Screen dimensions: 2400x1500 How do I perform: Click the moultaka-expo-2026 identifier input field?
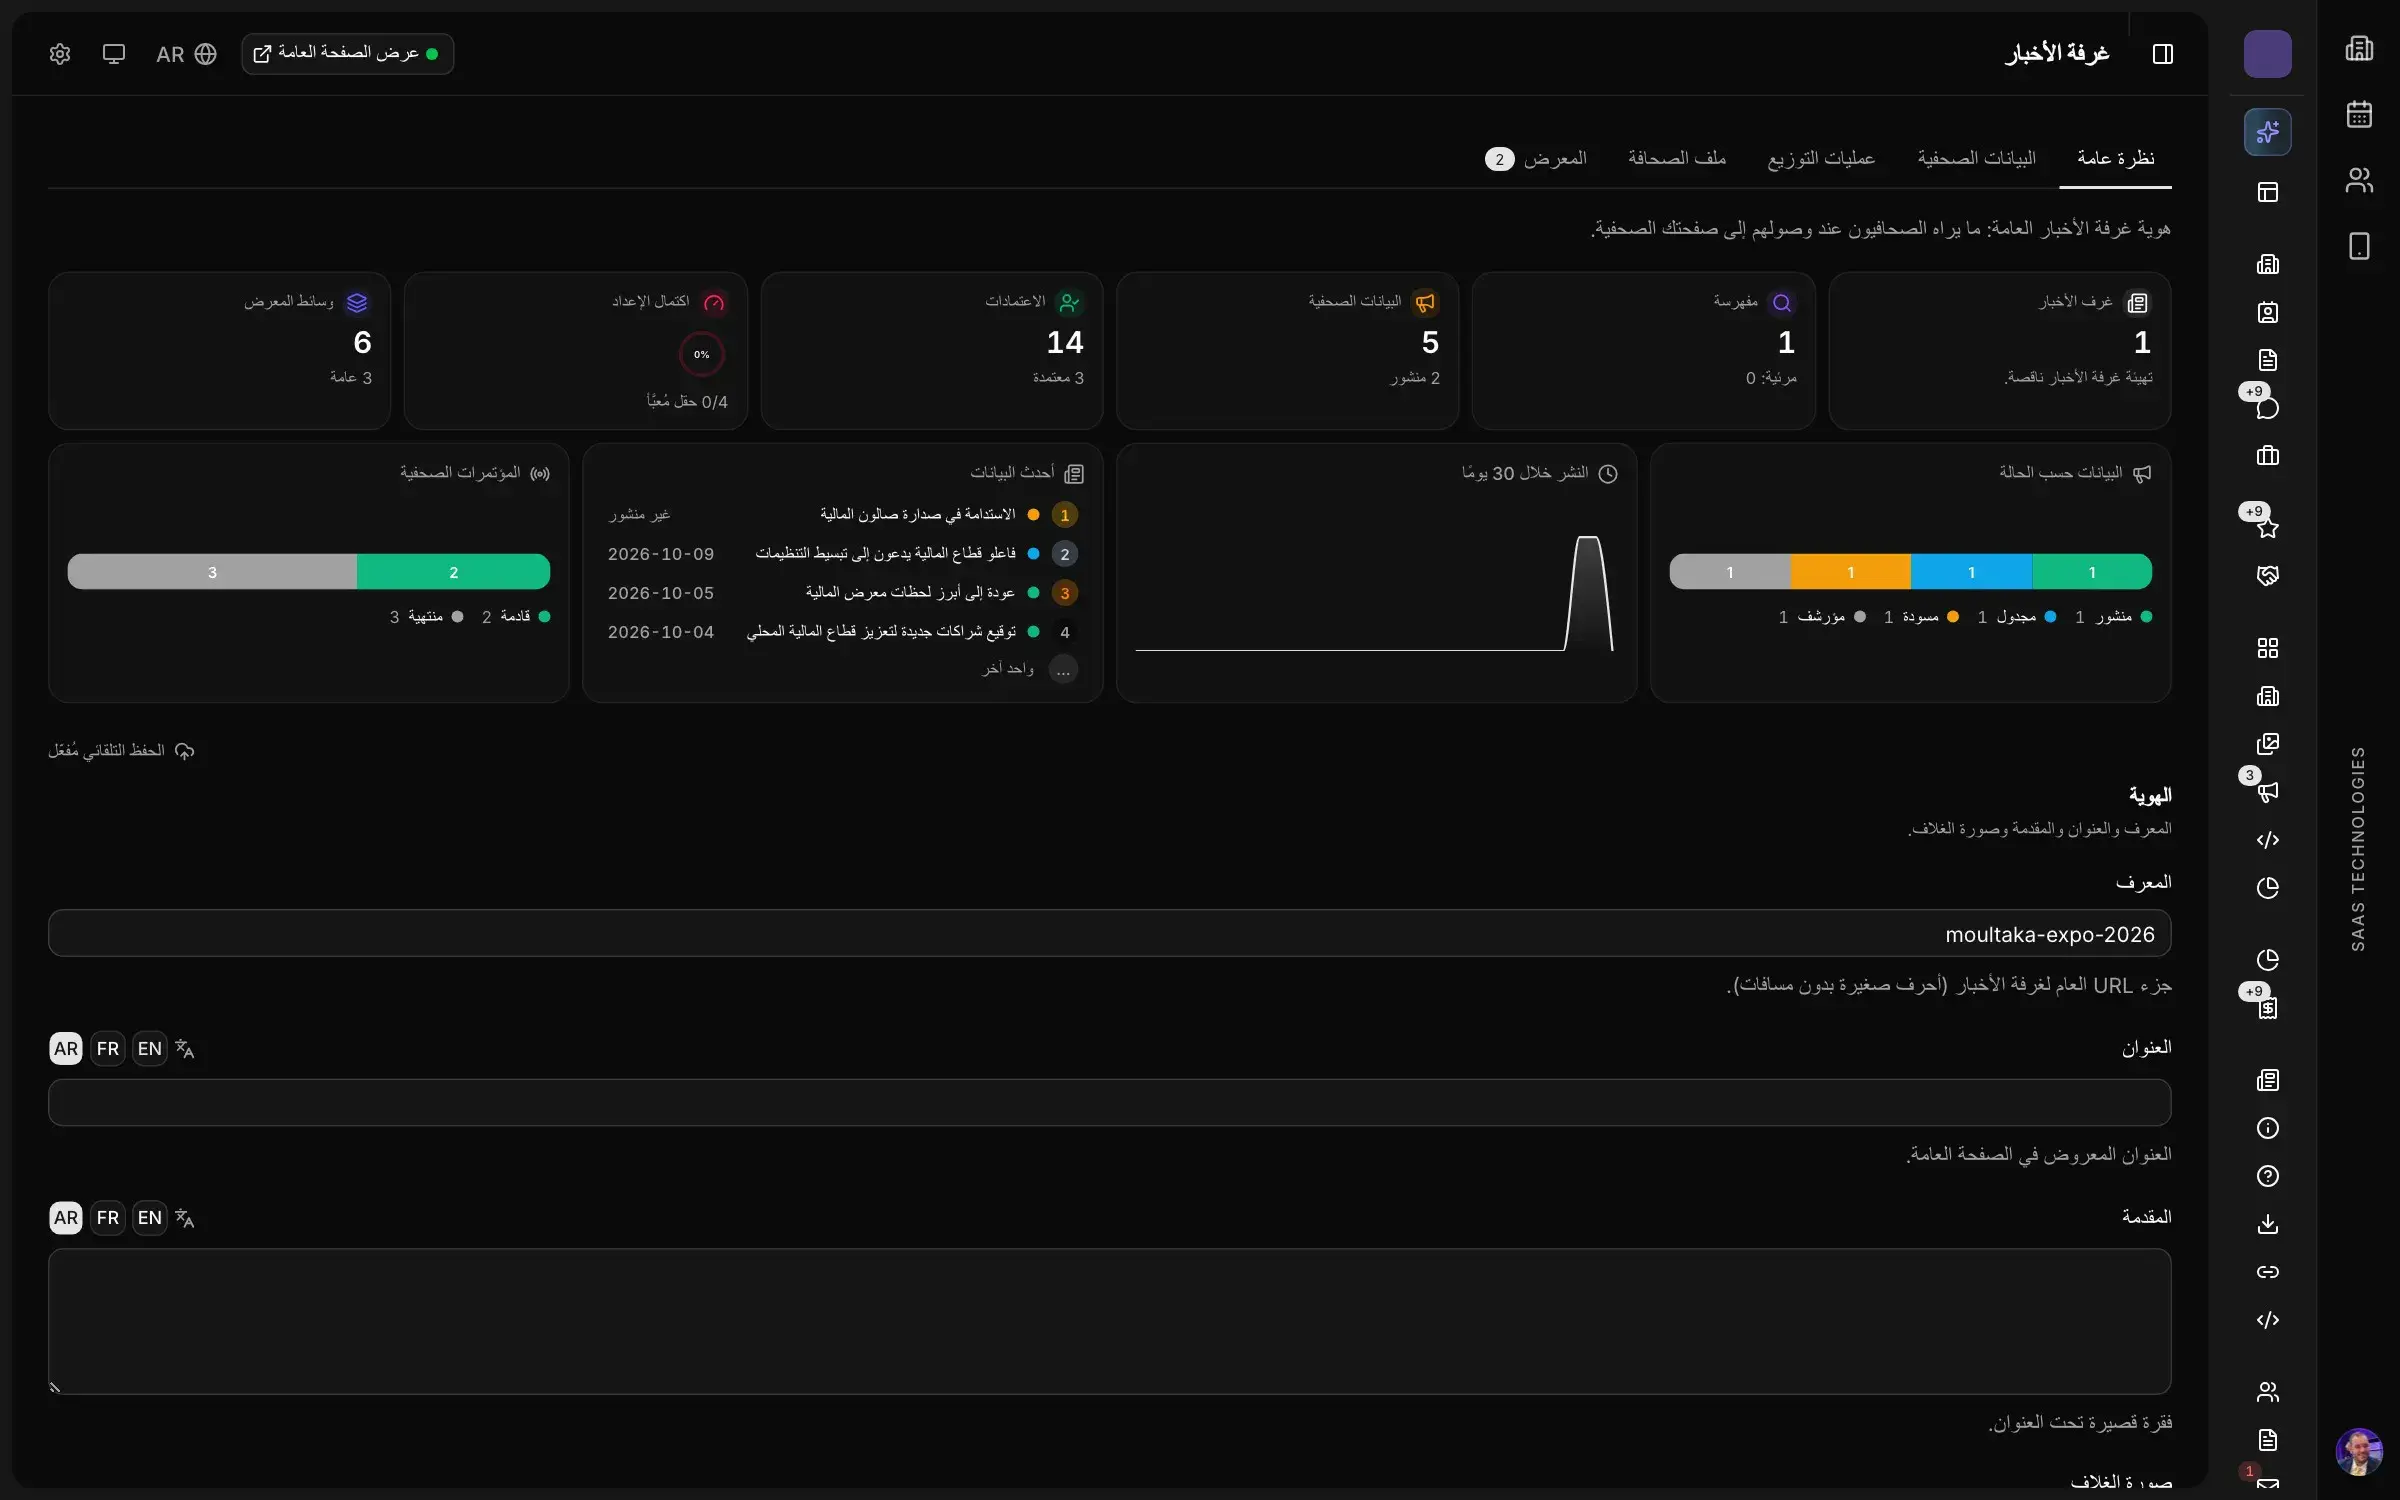(1109, 933)
